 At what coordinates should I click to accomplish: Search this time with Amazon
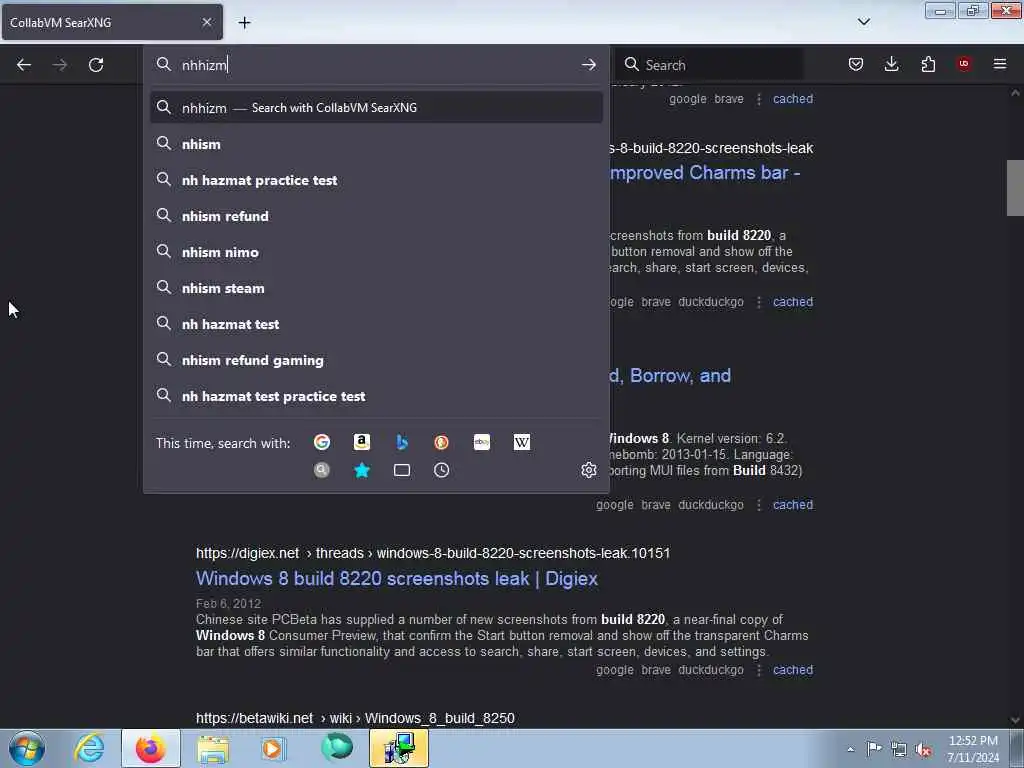362,442
